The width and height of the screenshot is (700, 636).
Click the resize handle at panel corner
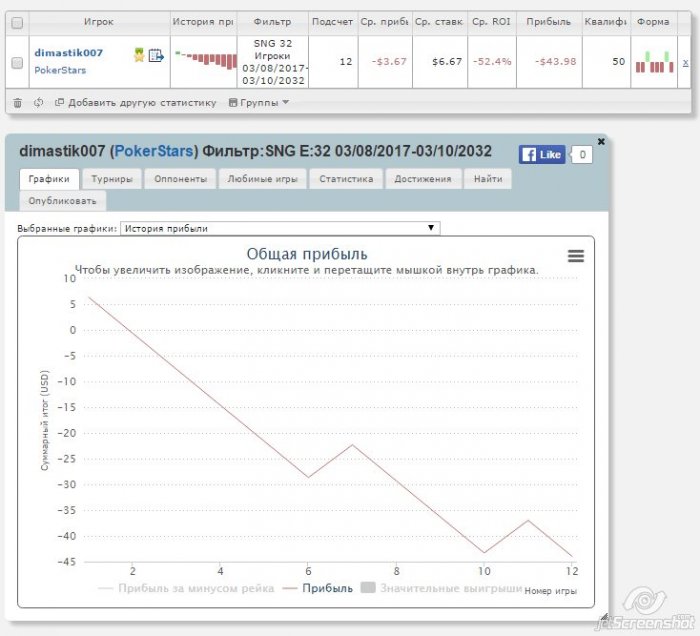(604, 617)
